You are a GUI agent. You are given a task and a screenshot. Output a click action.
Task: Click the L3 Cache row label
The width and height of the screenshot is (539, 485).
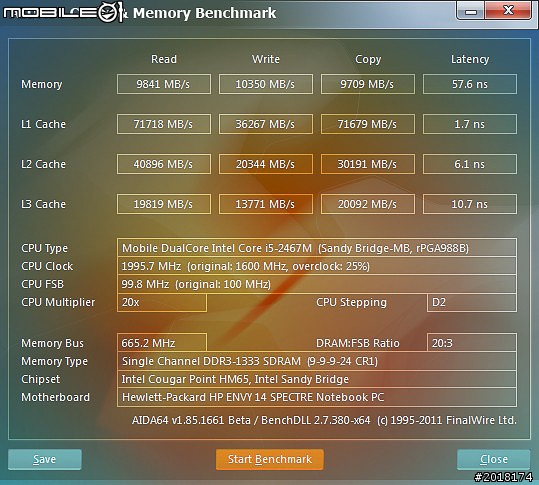point(43,204)
